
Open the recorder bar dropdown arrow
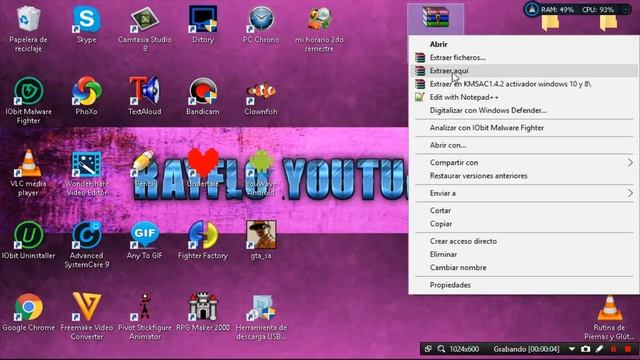(572, 349)
